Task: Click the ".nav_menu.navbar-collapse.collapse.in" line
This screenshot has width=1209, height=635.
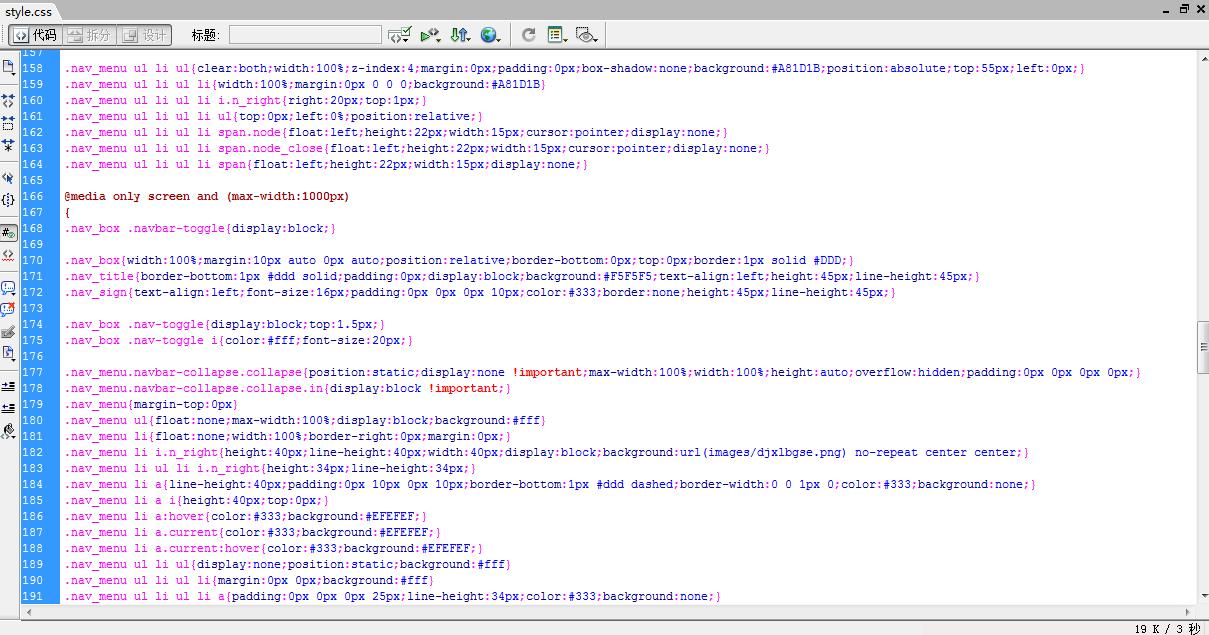Action: [288, 388]
